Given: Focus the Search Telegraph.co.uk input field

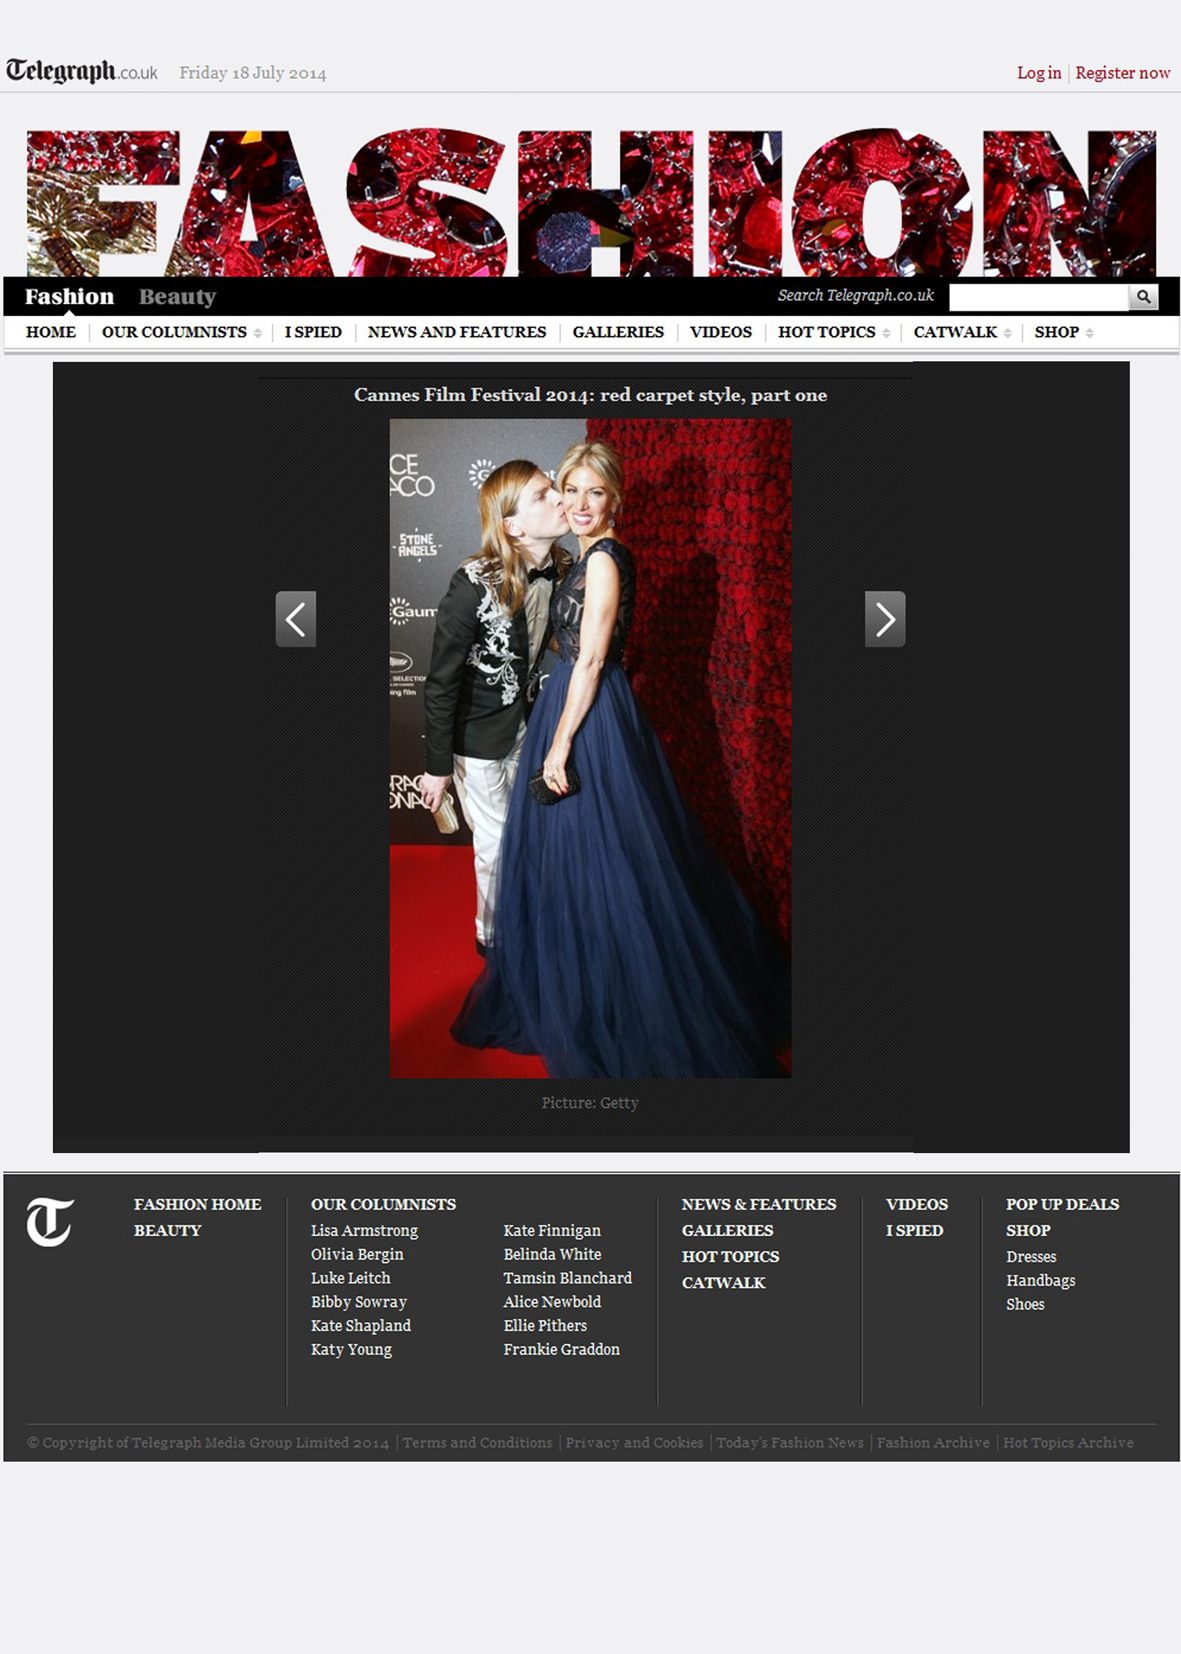Looking at the screenshot, I should click(x=1038, y=297).
